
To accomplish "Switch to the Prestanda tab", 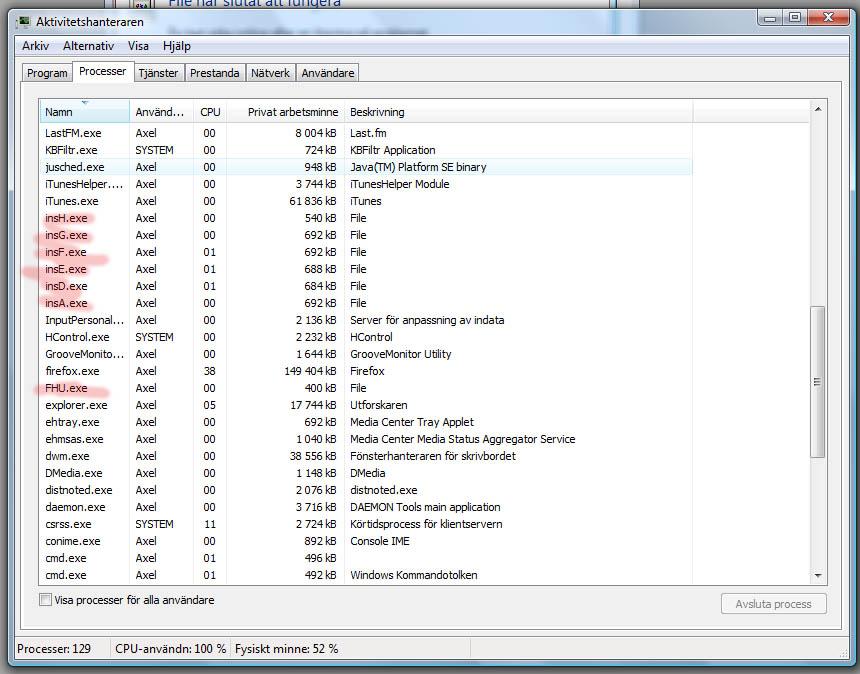I will tap(215, 73).
